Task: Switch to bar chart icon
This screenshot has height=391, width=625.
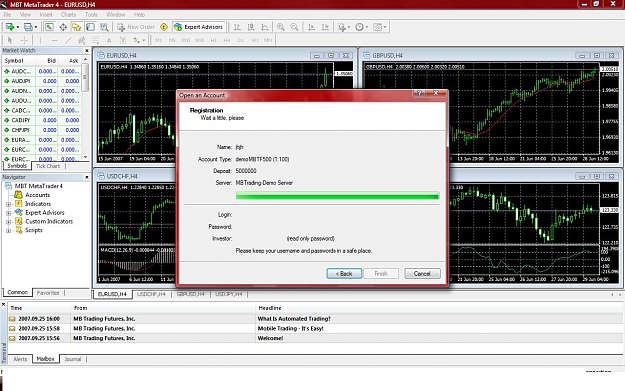Action: [237, 27]
